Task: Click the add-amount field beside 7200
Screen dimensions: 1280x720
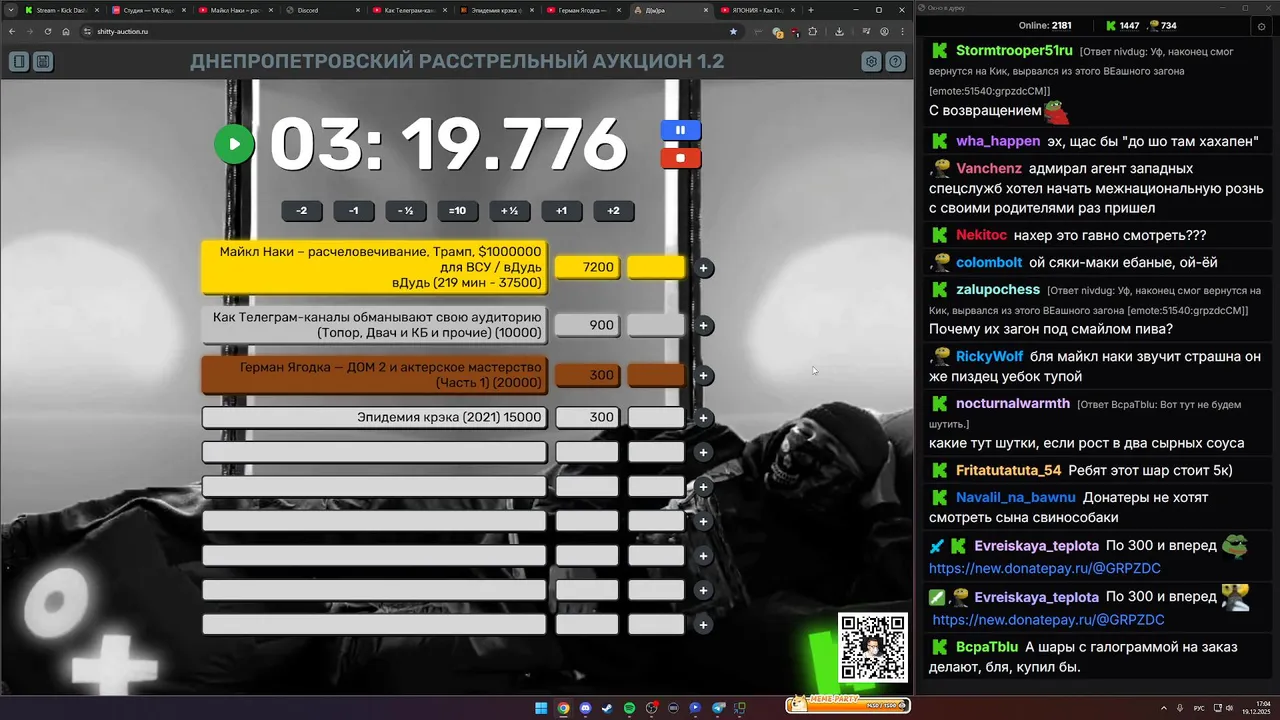Action: click(656, 267)
